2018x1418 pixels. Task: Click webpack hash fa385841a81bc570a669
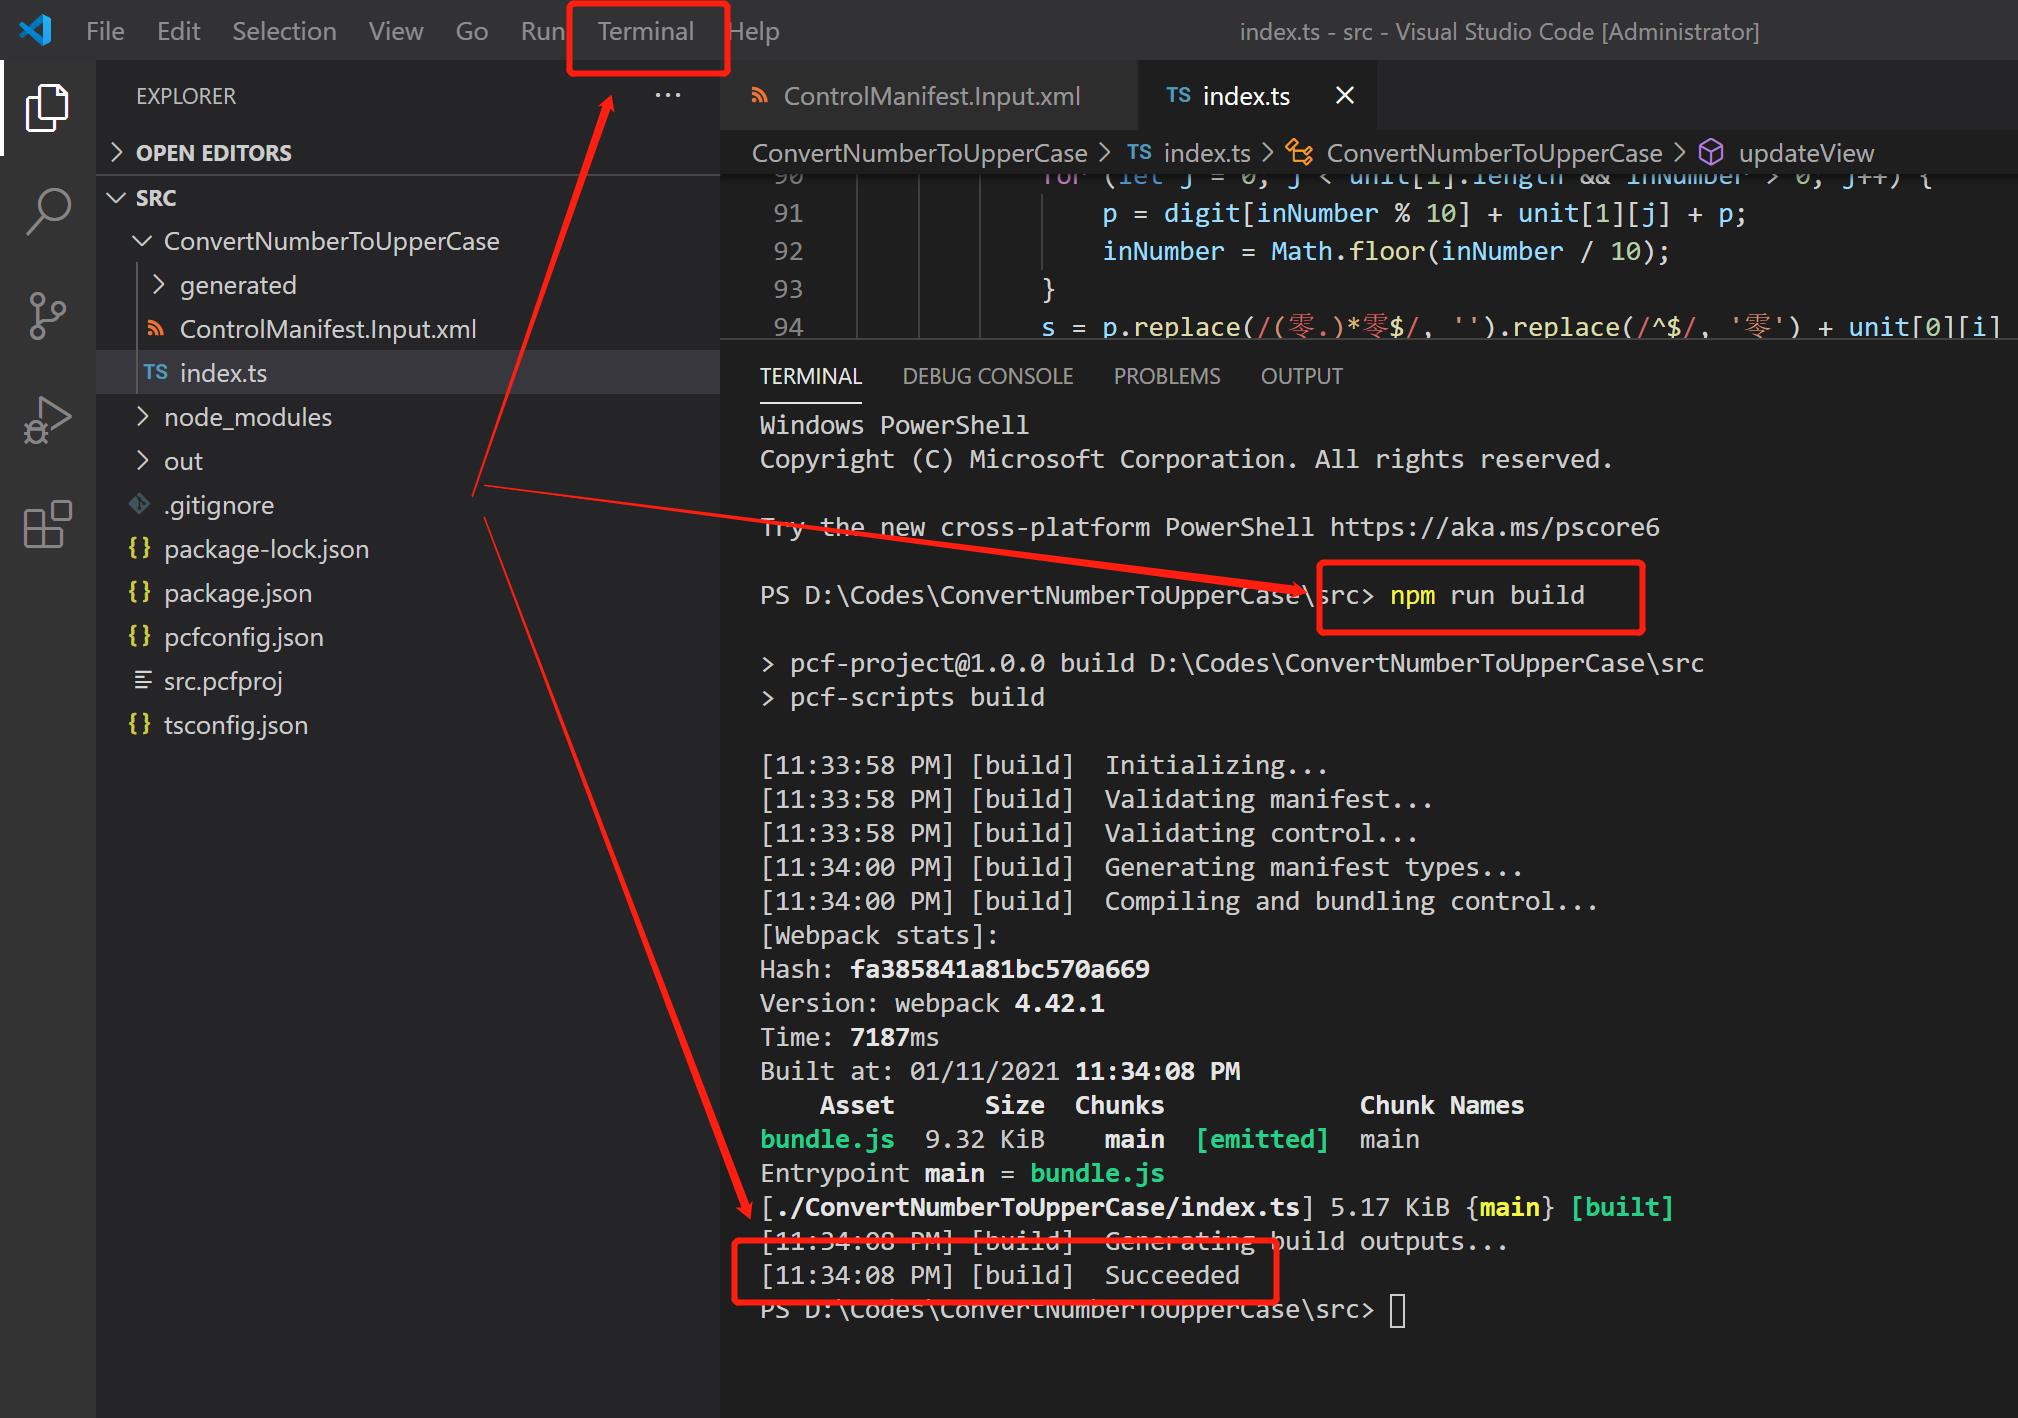(x=999, y=969)
